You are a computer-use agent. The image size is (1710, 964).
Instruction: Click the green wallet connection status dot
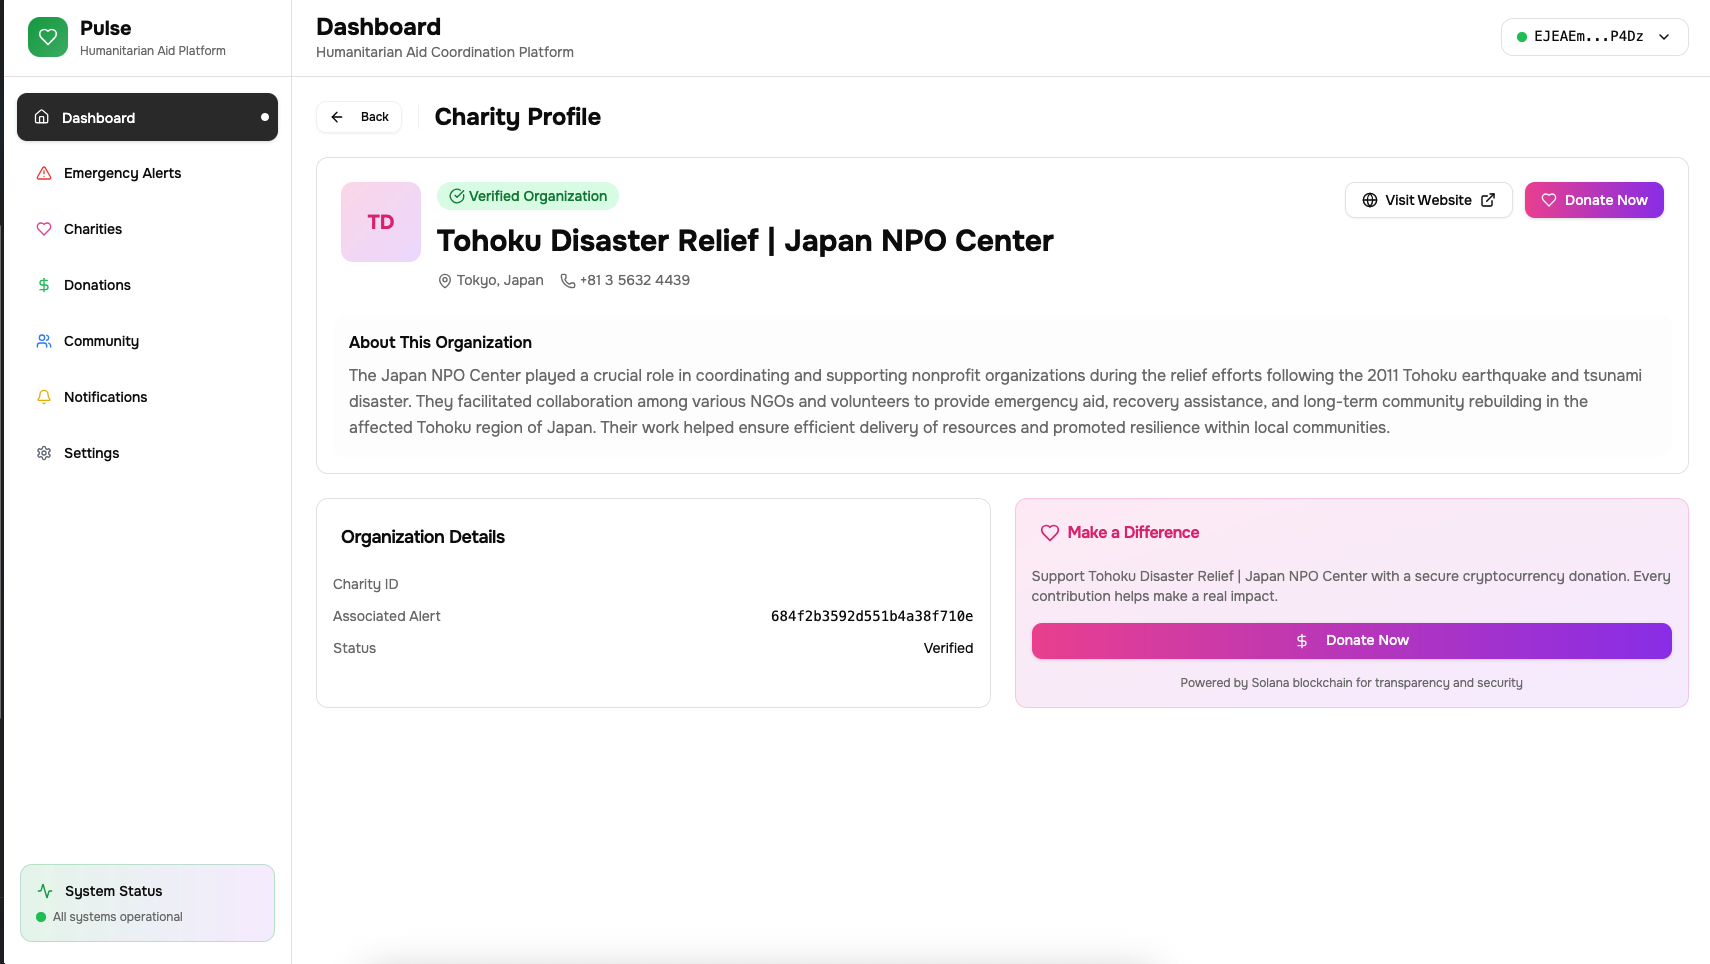[x=1522, y=37]
